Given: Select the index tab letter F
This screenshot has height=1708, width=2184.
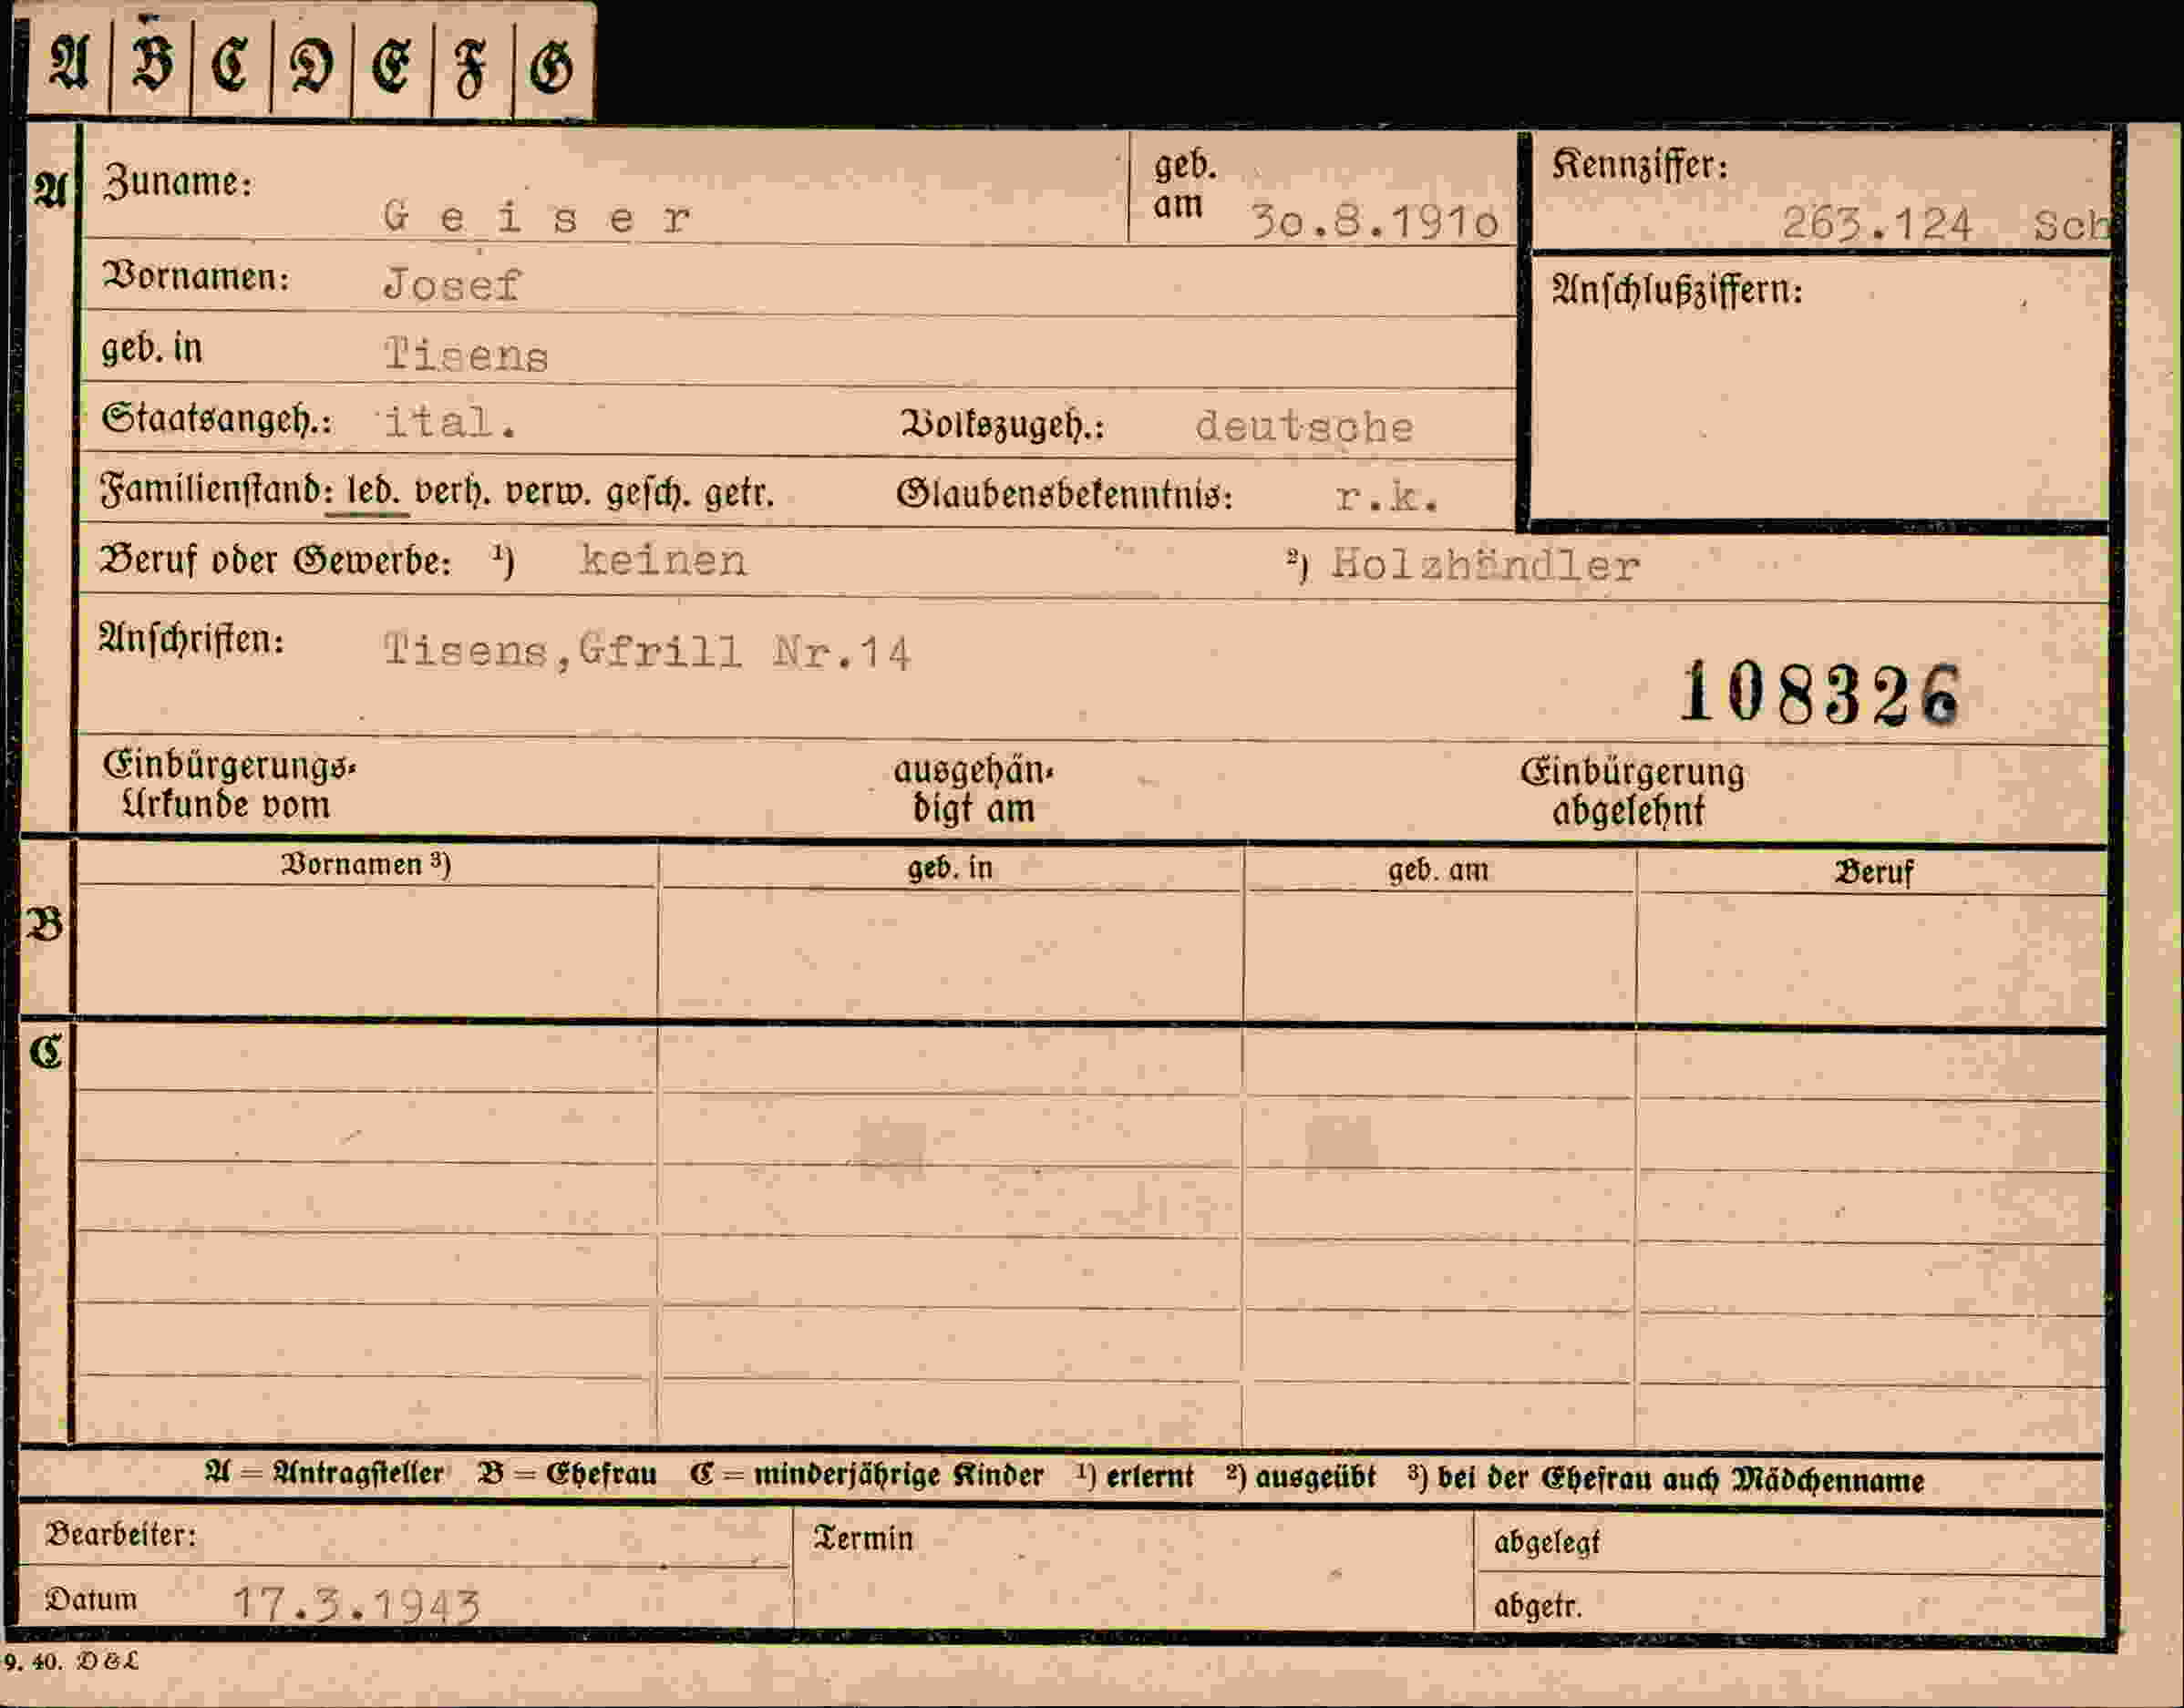Looking at the screenshot, I should click(x=470, y=68).
